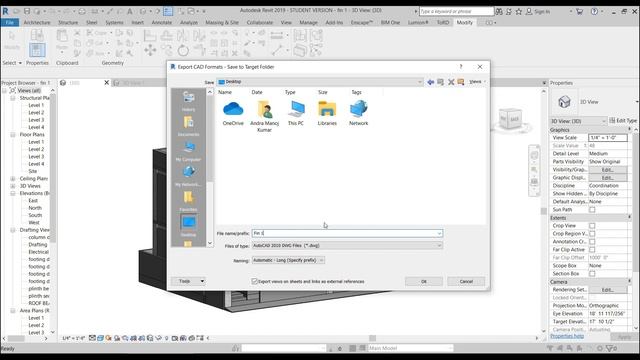Screen dimensions: 640x360
Task: Toggle the Crop Region Visible checkbox
Action: click(x=592, y=233)
